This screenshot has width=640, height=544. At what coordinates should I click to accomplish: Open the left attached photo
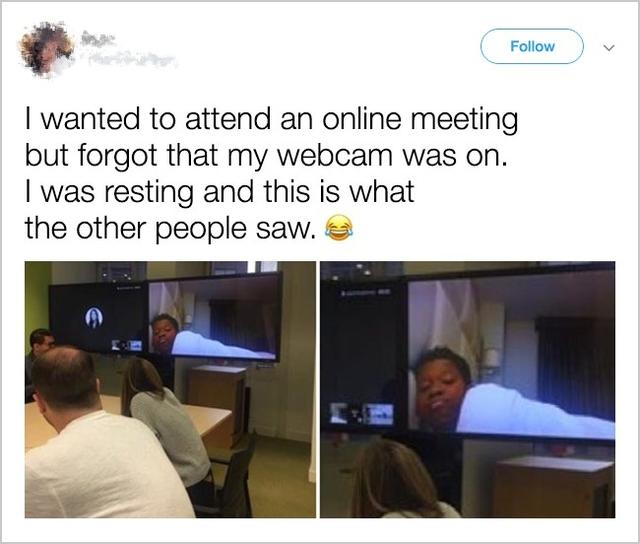(170, 390)
